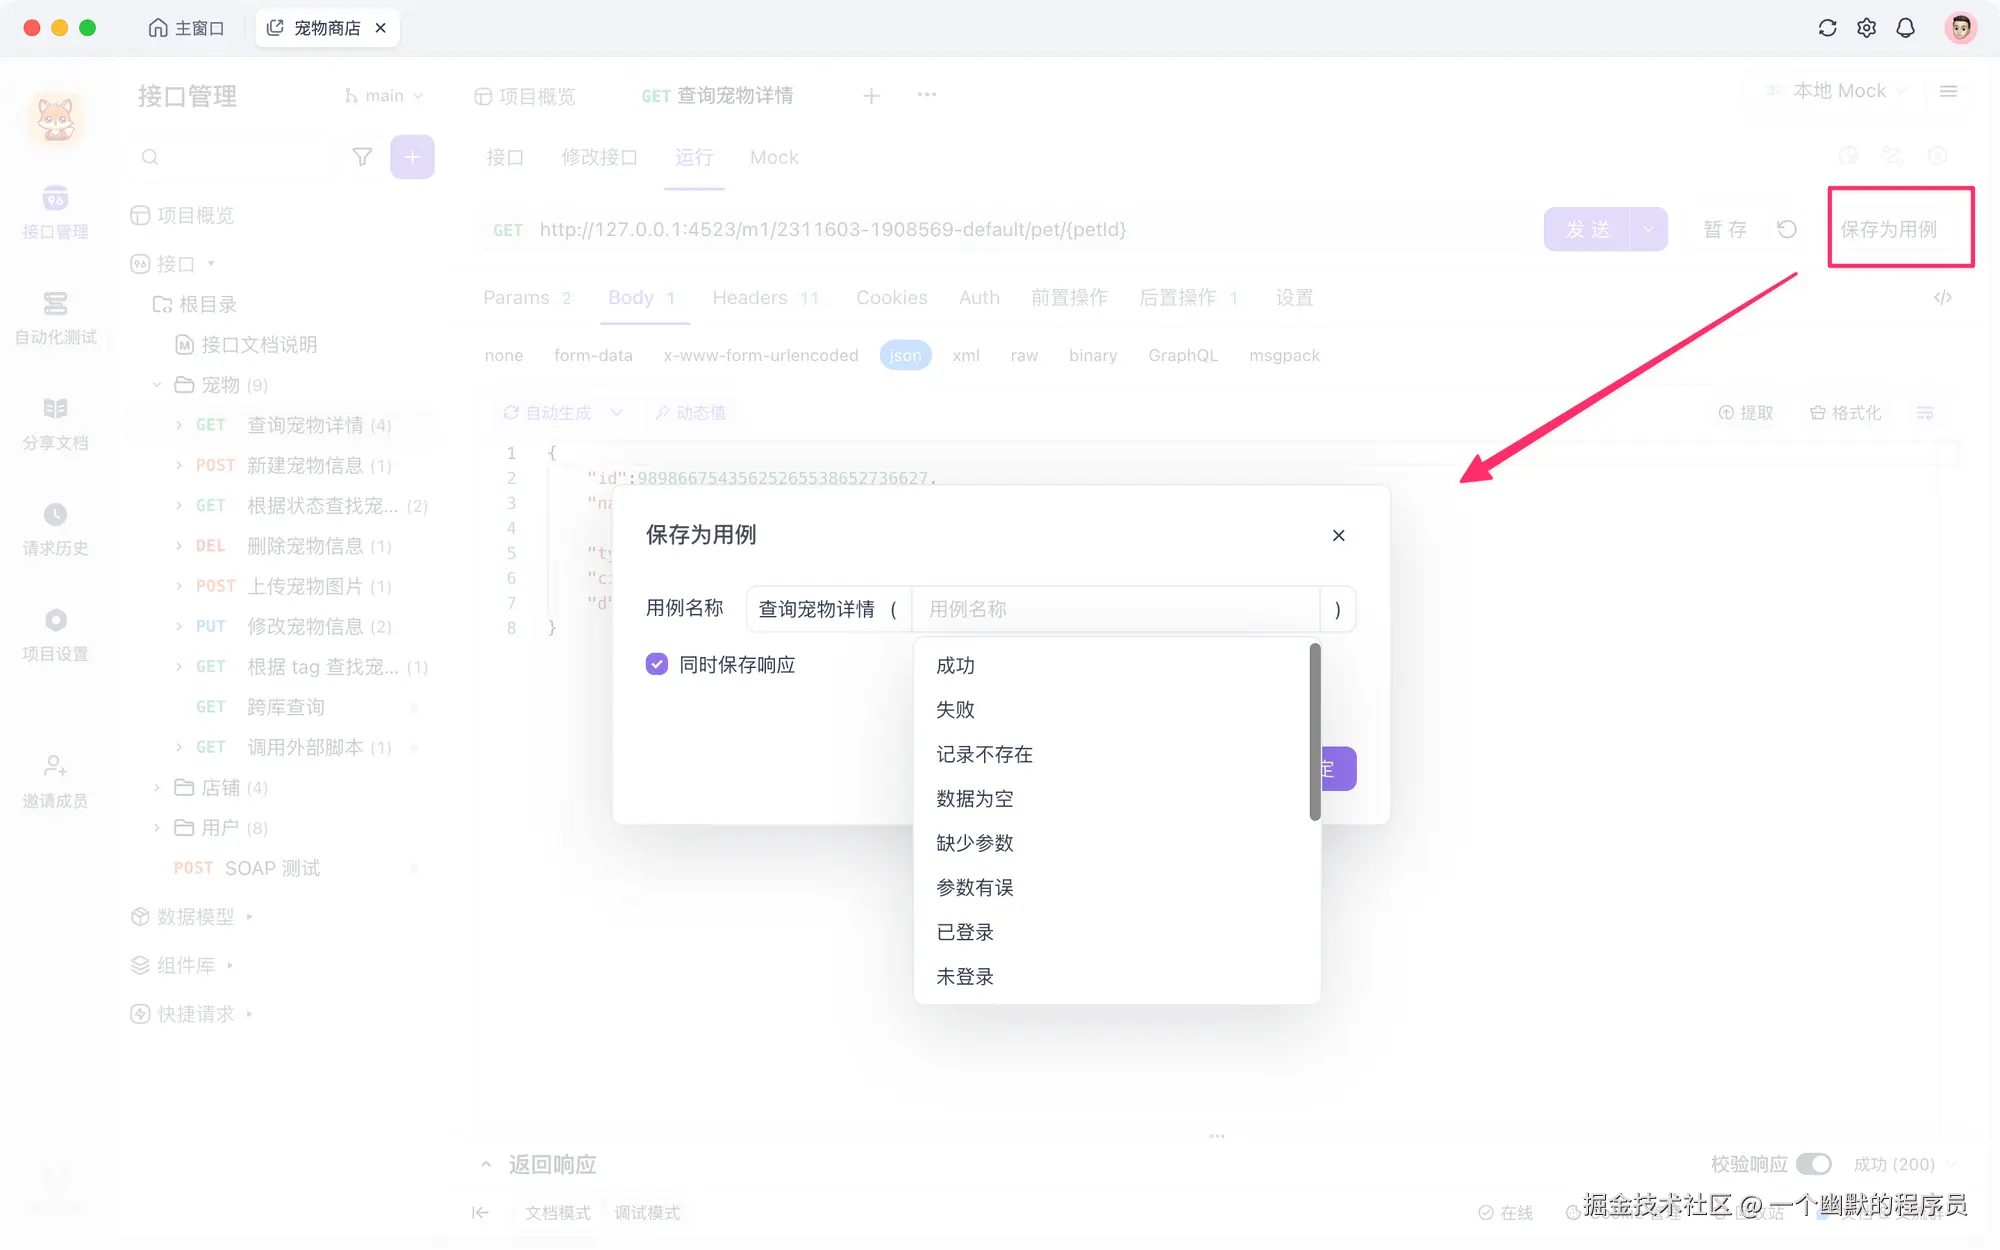Screen dimensions: 2000x1250
Task: Select 记录不存在 from the response list
Action: tap(984, 754)
